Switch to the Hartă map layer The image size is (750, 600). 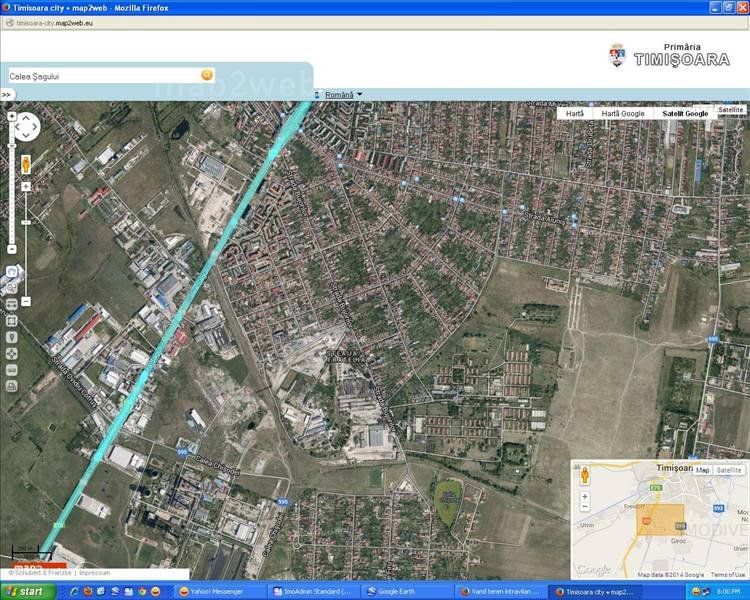coord(575,114)
